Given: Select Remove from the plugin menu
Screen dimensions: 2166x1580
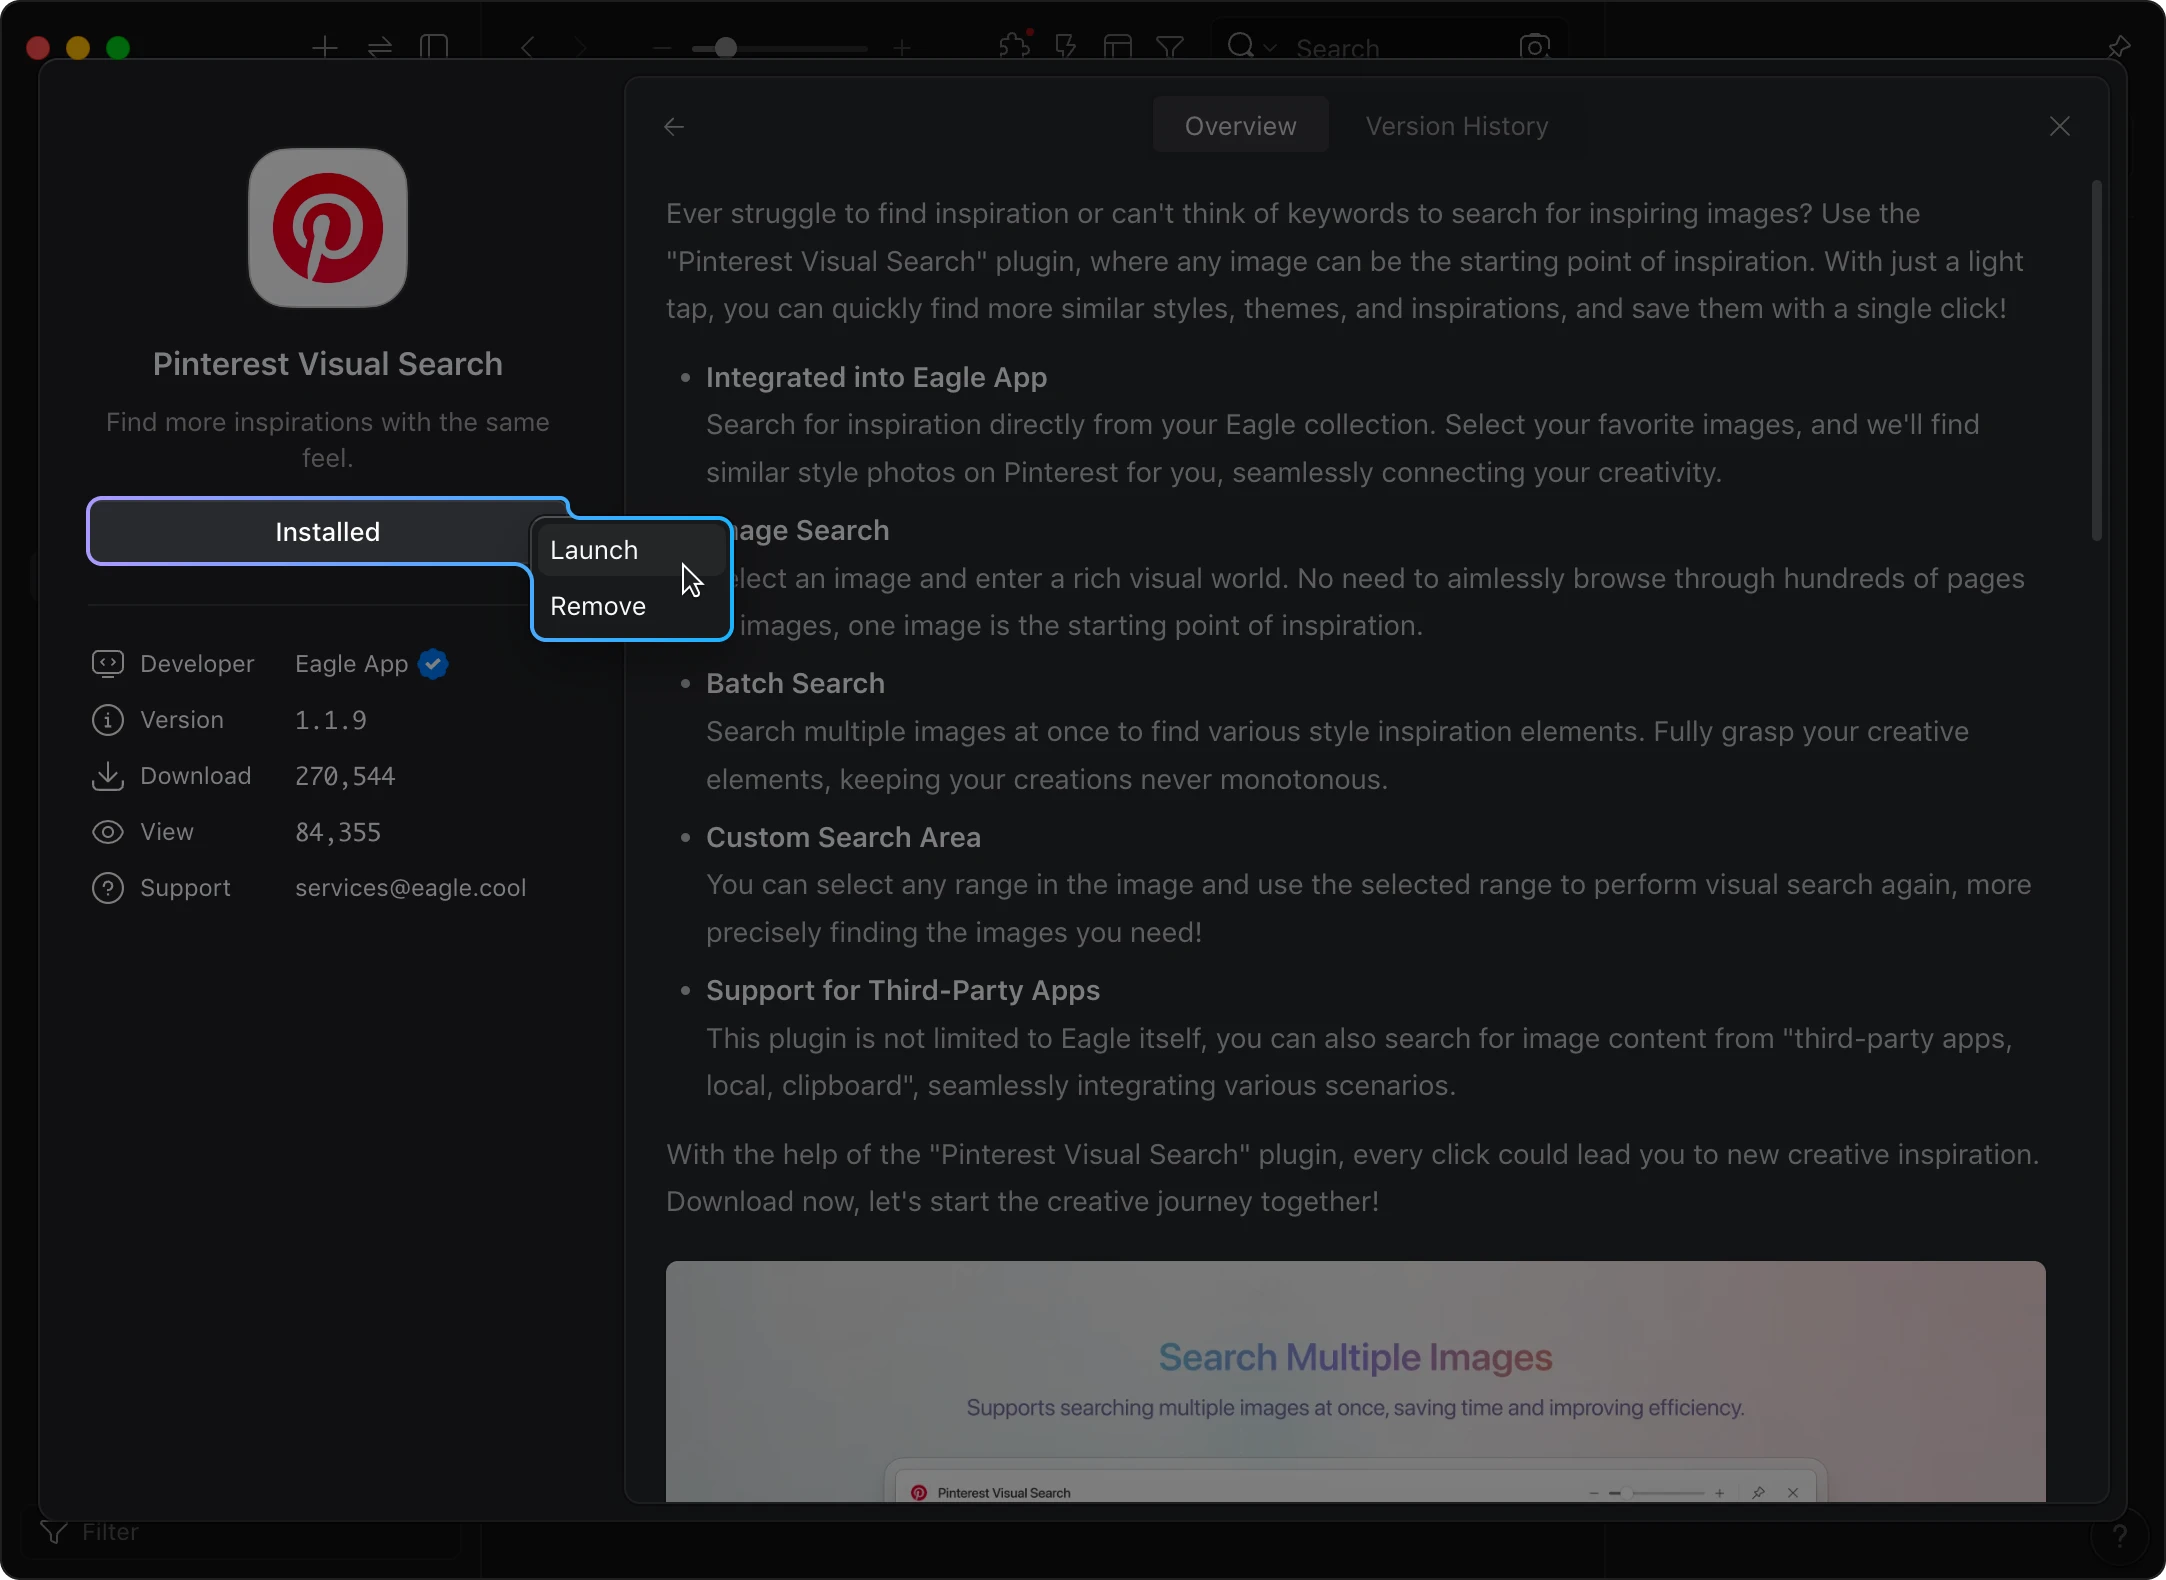Looking at the screenshot, I should click(x=598, y=607).
